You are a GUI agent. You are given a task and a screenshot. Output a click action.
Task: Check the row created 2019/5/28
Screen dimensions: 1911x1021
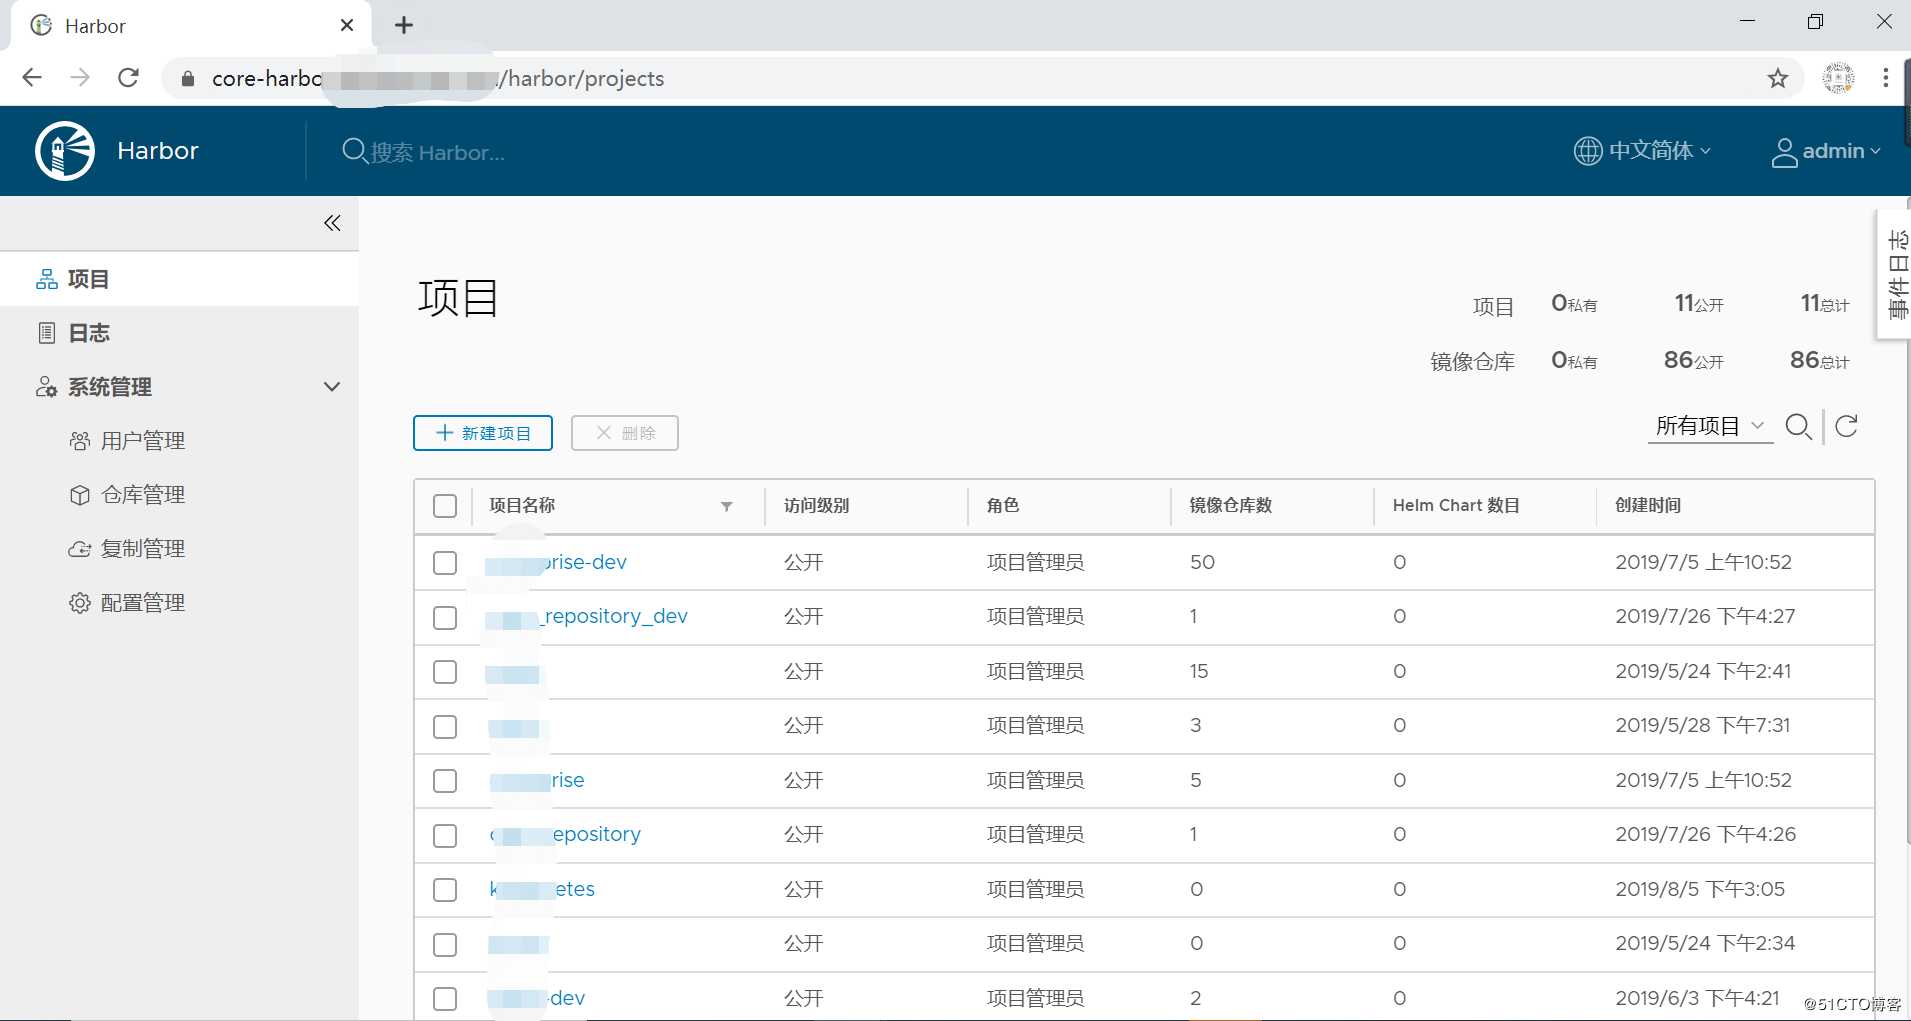coord(445,726)
